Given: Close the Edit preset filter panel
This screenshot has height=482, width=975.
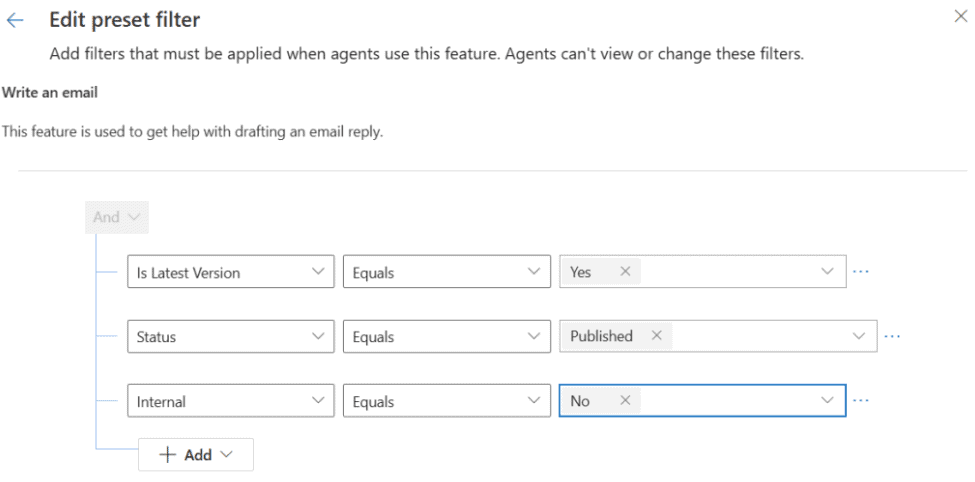Looking at the screenshot, I should (x=961, y=15).
